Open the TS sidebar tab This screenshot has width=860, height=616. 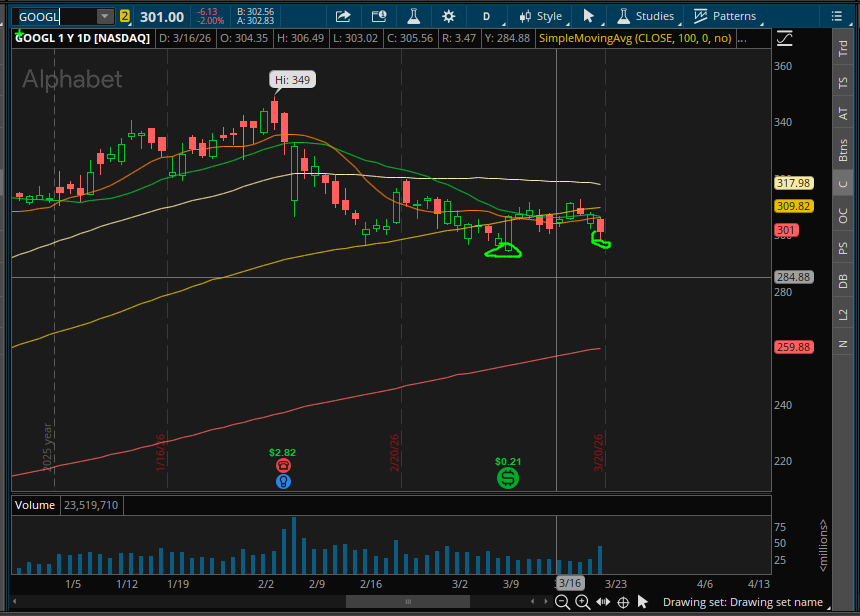point(844,83)
